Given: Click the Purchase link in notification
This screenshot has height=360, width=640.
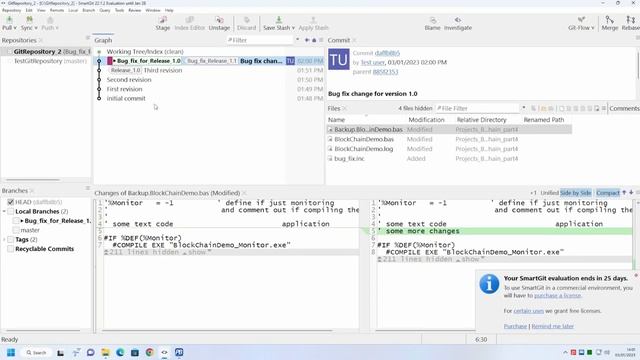Looking at the screenshot, I should coord(516,327).
